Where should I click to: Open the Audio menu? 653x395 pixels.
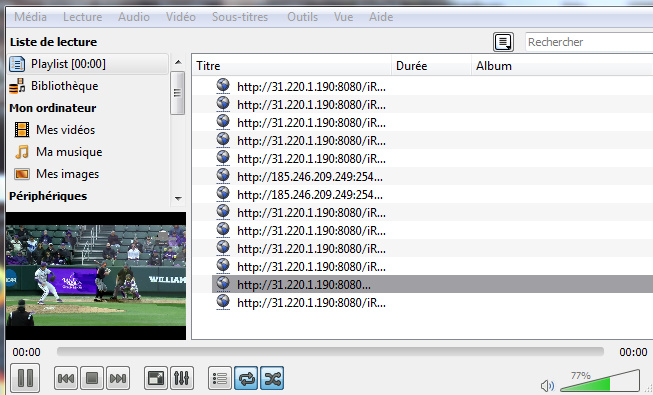coord(134,17)
